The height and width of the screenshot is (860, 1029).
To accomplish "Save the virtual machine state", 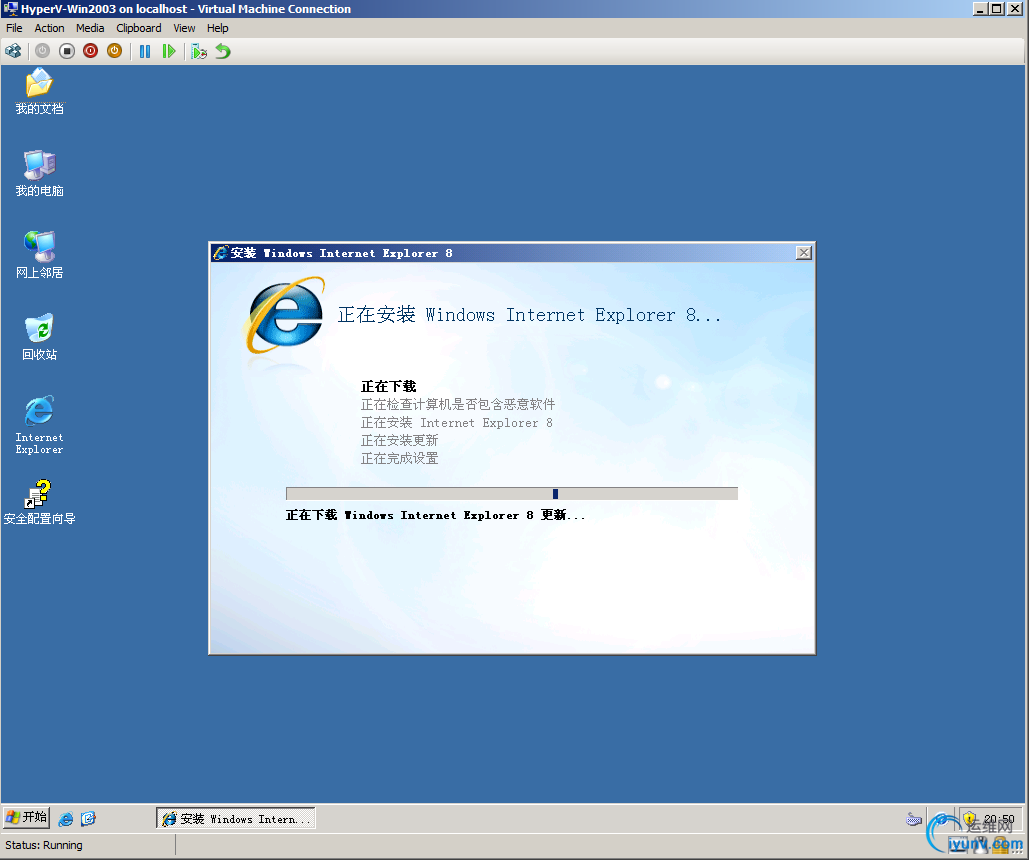I will pos(114,51).
